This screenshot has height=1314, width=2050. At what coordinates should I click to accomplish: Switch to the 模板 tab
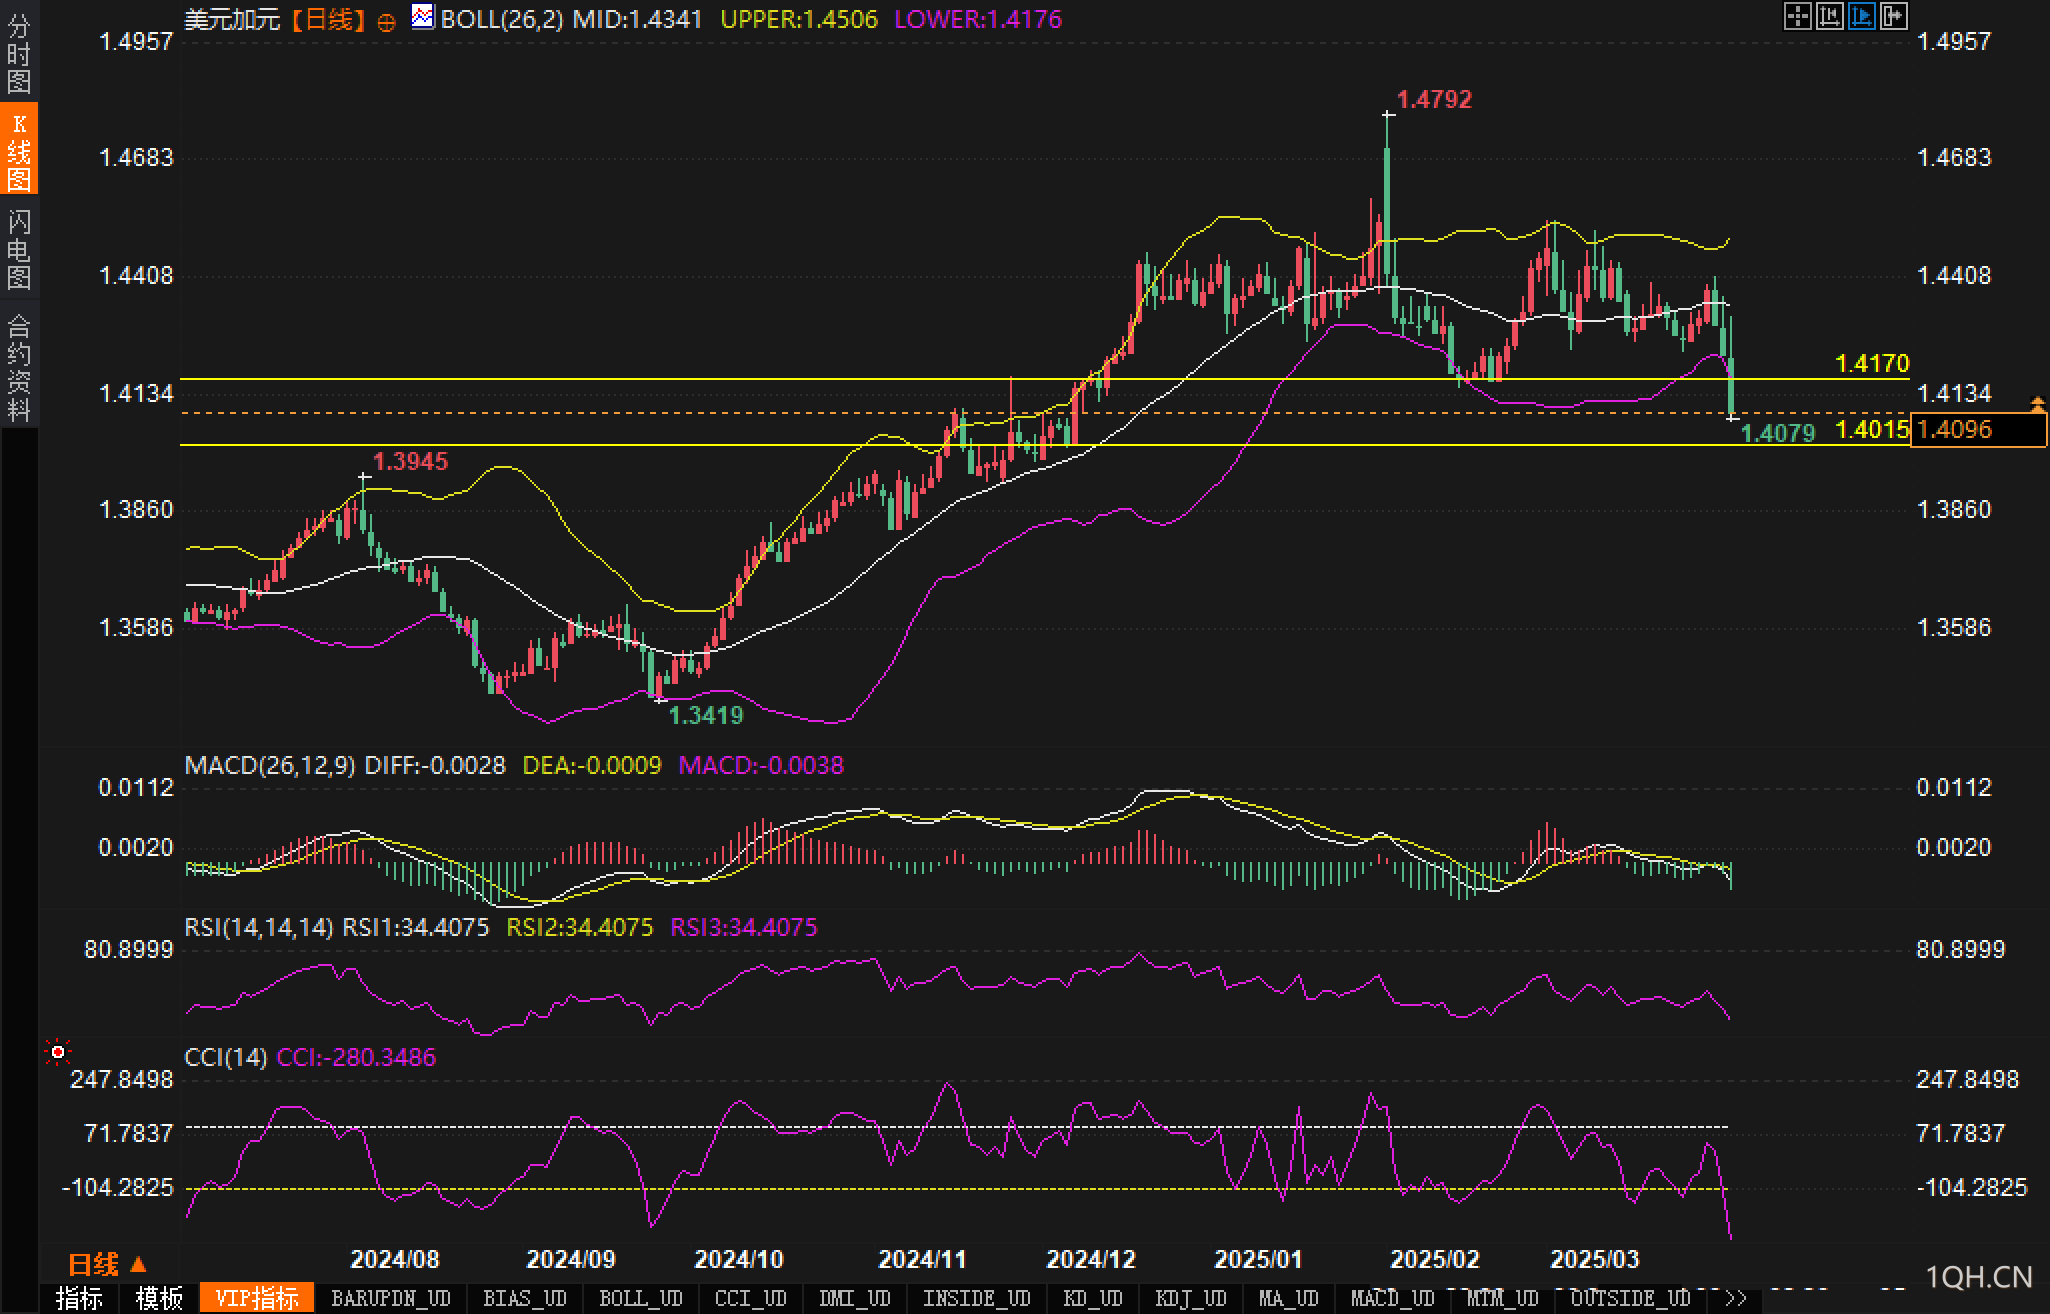click(x=159, y=1299)
